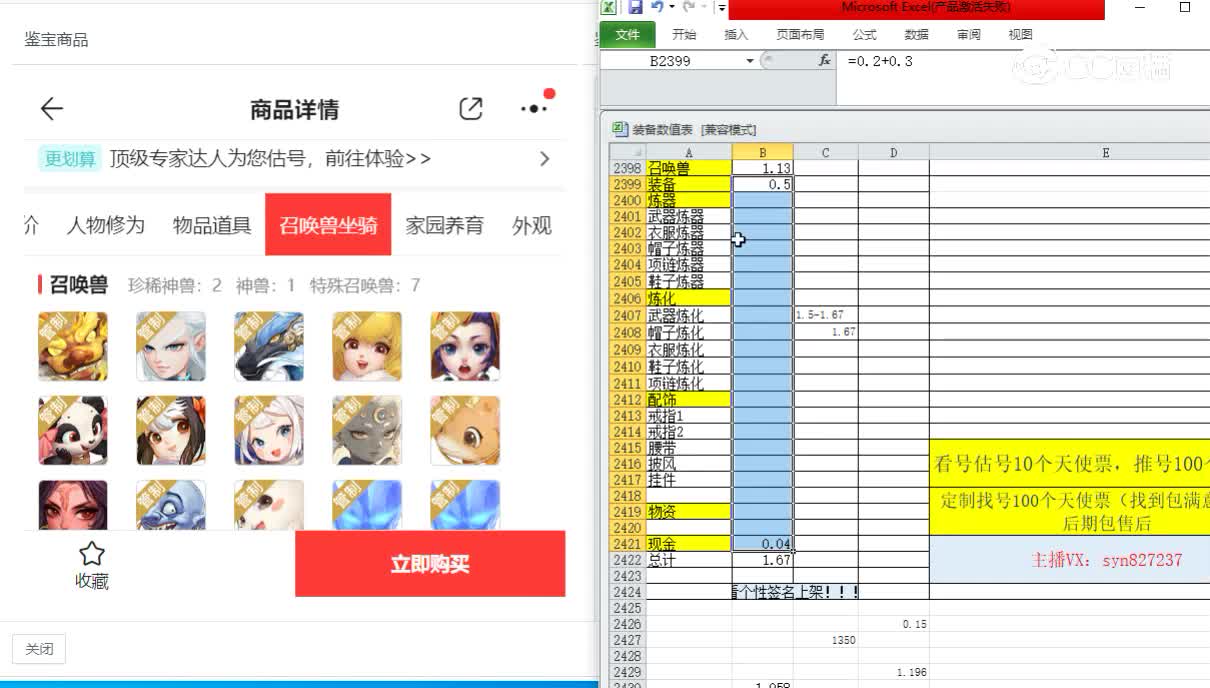
Task: Open the Excel 插入 ribbon tab
Action: click(x=736, y=34)
